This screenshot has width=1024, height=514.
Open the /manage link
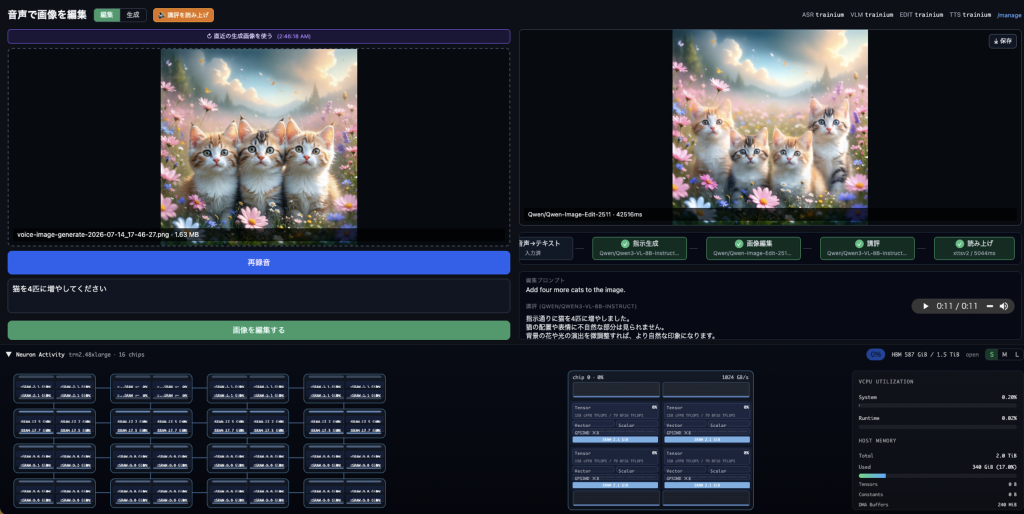1009,14
